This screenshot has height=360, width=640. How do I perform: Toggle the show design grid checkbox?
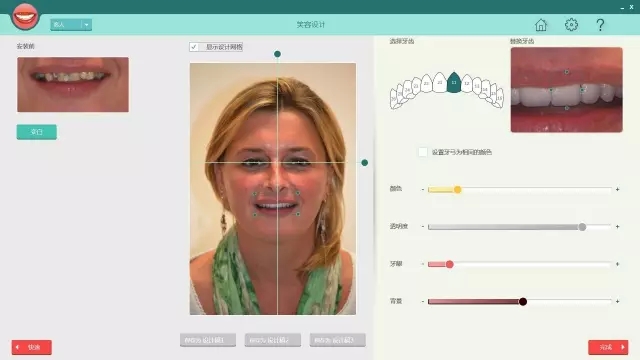pyautogui.click(x=194, y=47)
